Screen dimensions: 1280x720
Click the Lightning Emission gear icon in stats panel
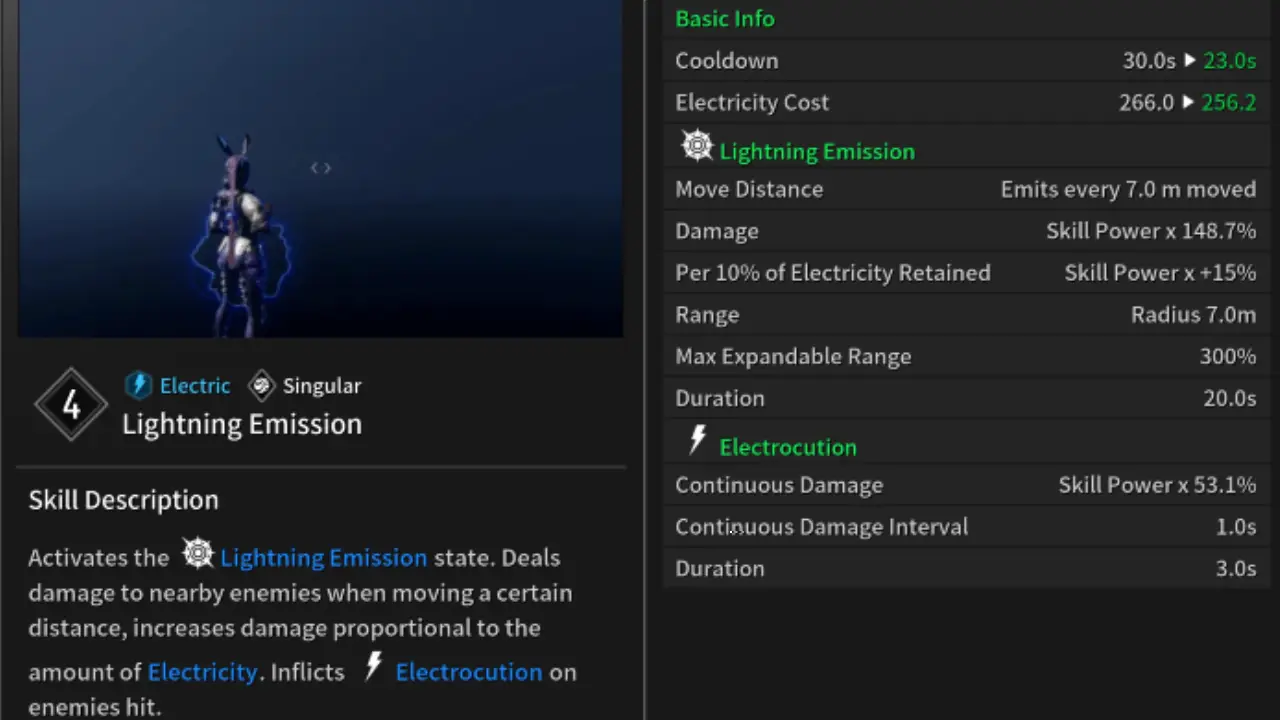click(697, 147)
